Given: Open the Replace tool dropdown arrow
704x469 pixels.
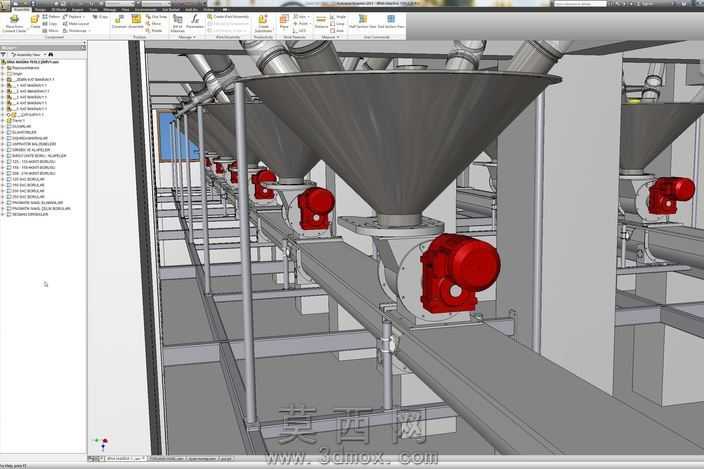Looking at the screenshot, I should pos(84,17).
